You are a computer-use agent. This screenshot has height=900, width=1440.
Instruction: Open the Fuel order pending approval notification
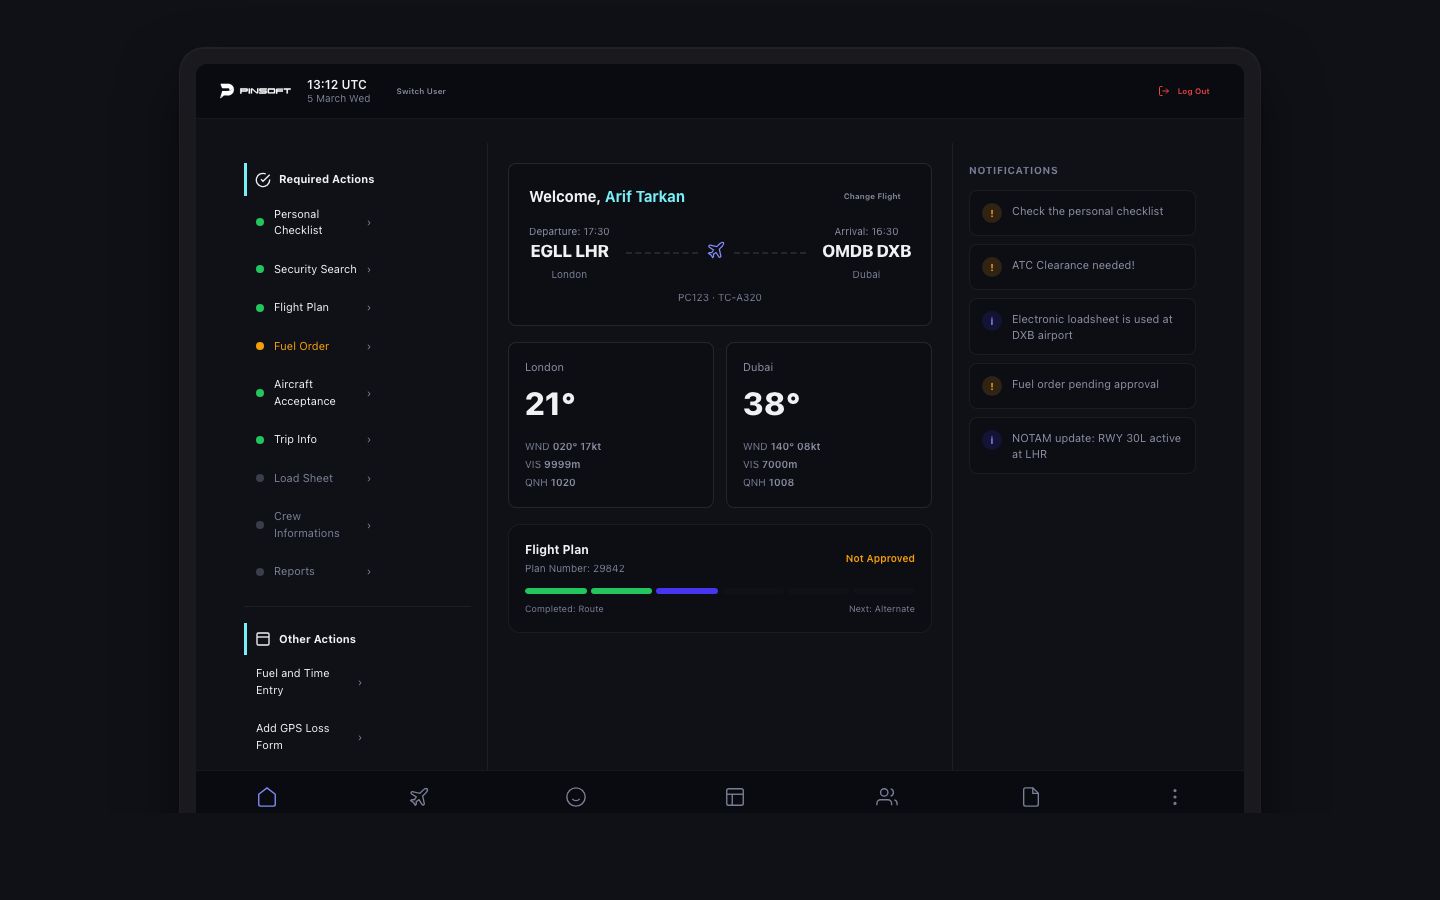(x=1082, y=385)
